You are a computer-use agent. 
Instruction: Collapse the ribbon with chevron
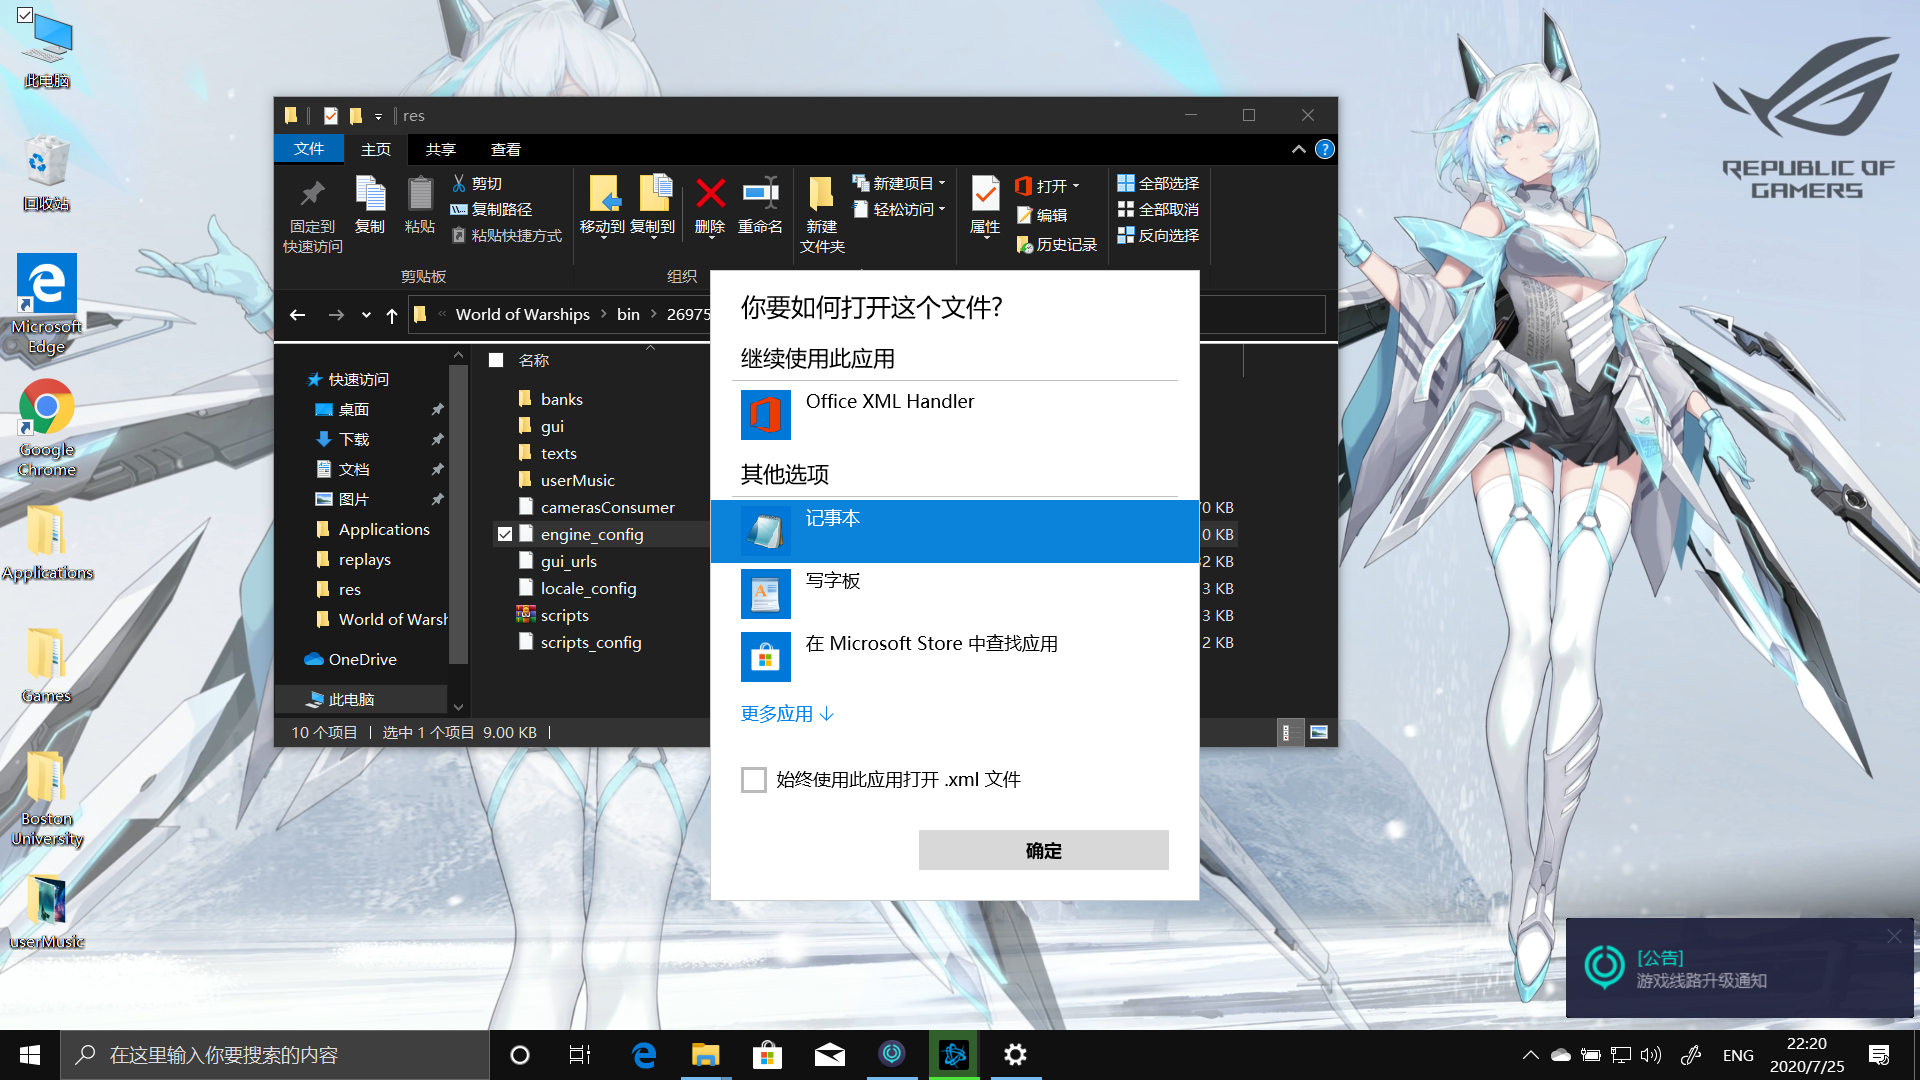[x=1298, y=149]
